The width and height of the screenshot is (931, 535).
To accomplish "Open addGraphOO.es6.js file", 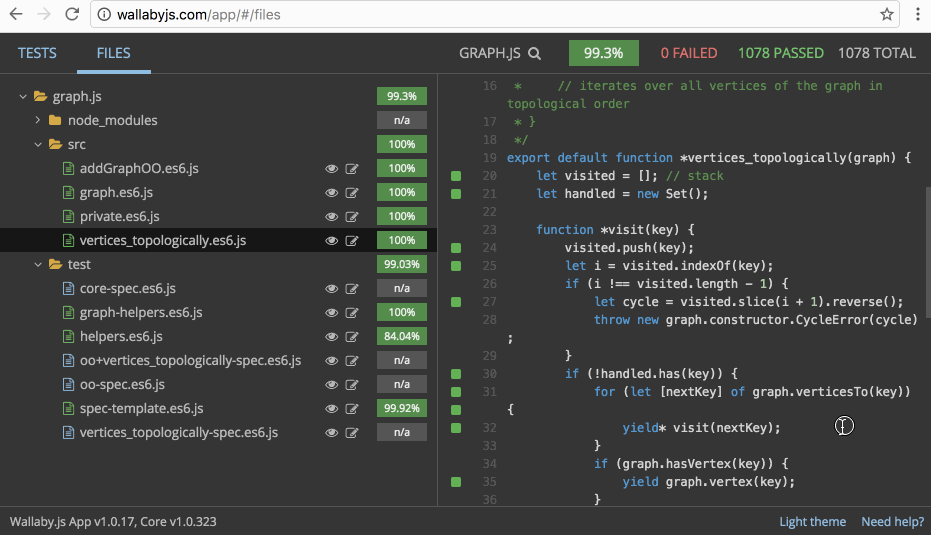I will click(139, 169).
